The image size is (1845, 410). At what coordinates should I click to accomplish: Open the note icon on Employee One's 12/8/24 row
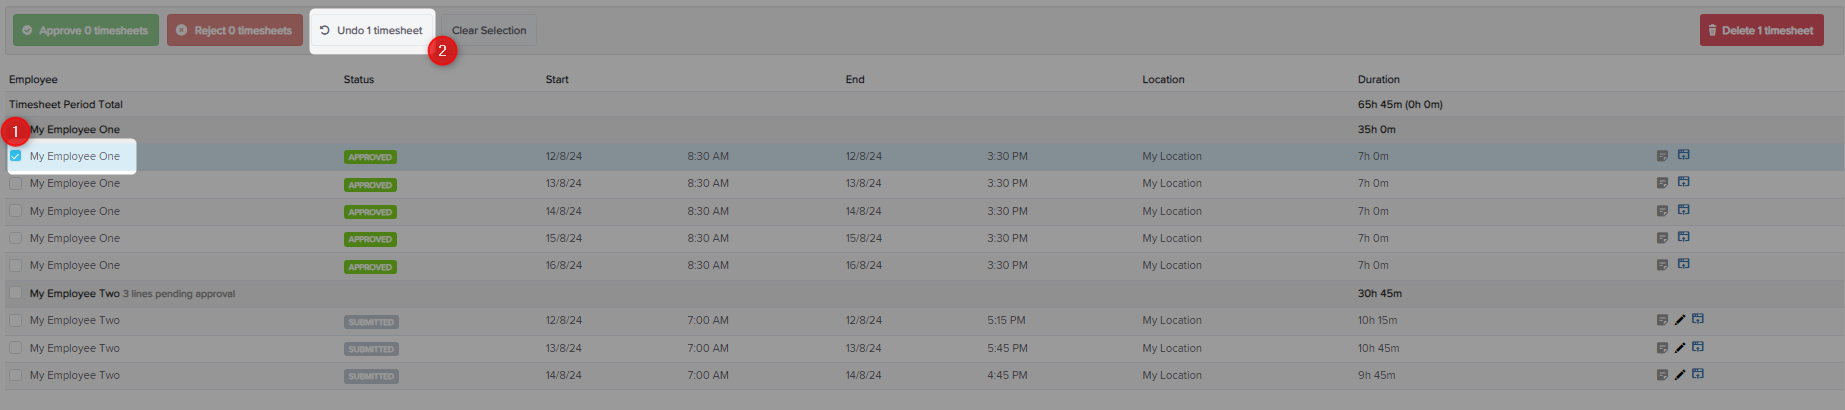(1662, 156)
